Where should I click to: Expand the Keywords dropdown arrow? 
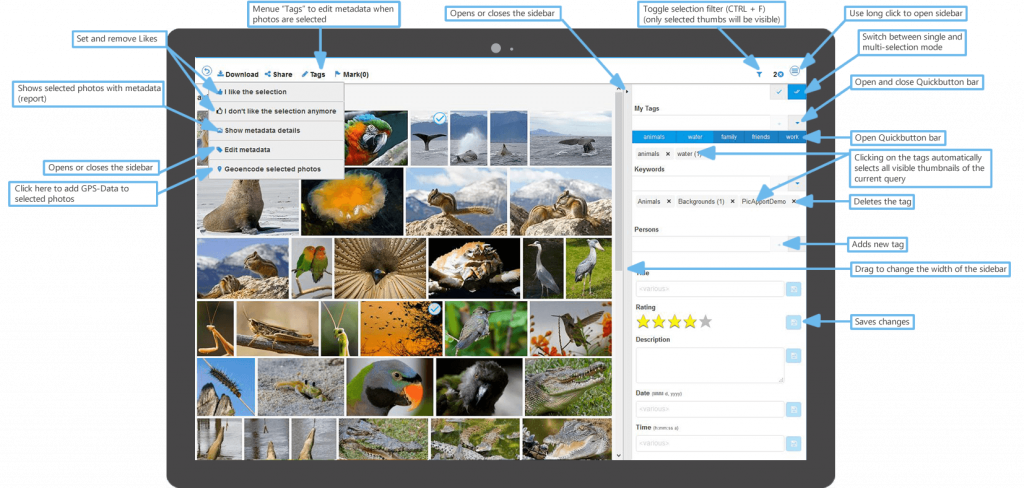point(796,184)
